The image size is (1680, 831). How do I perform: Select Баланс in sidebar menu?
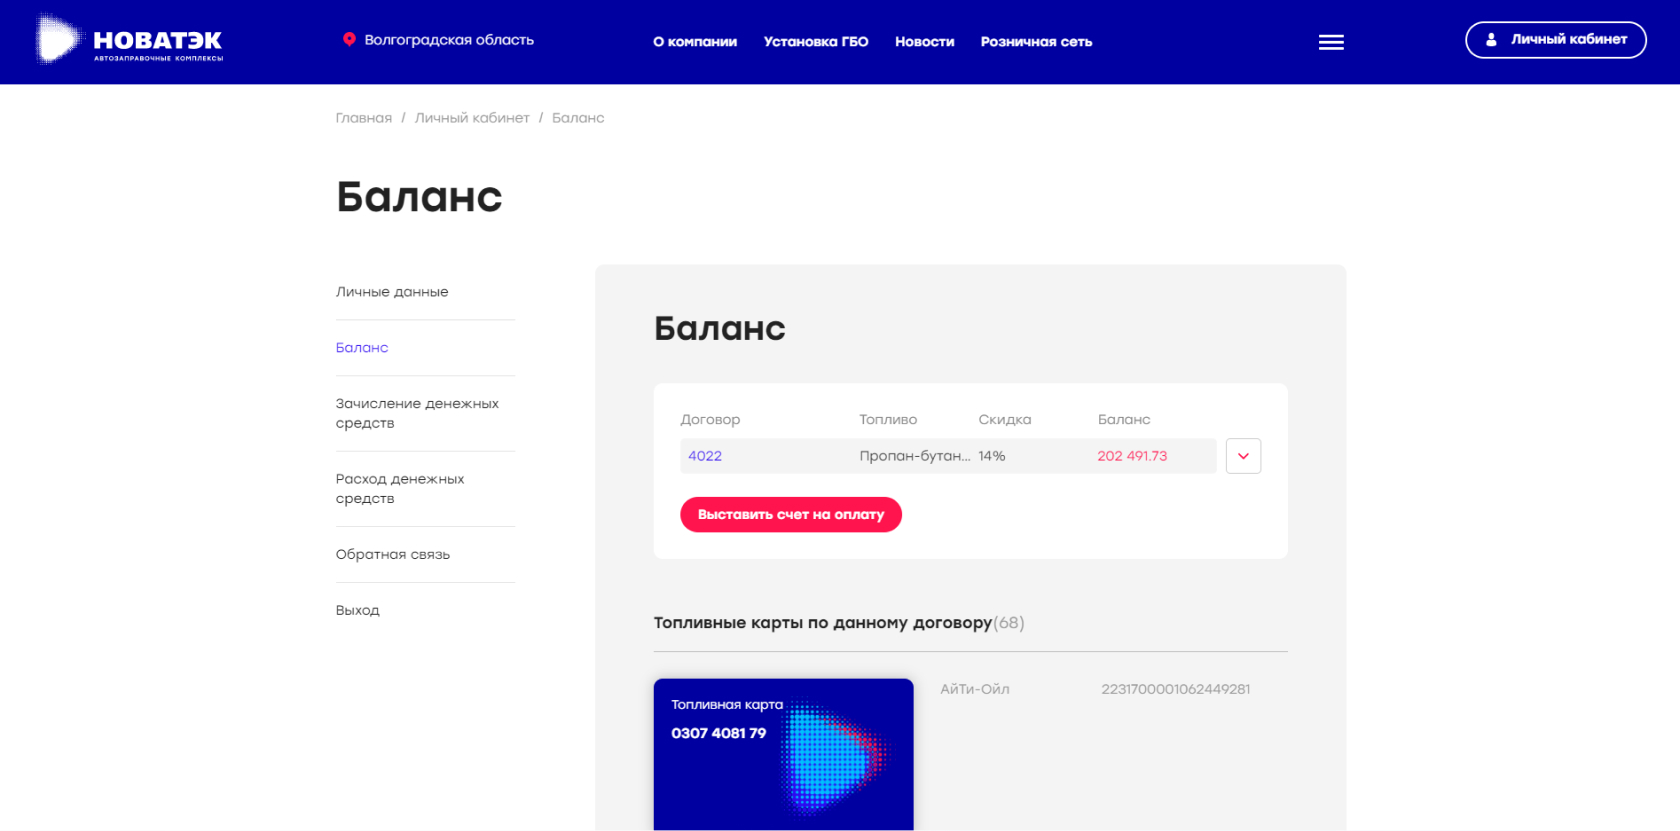362,348
